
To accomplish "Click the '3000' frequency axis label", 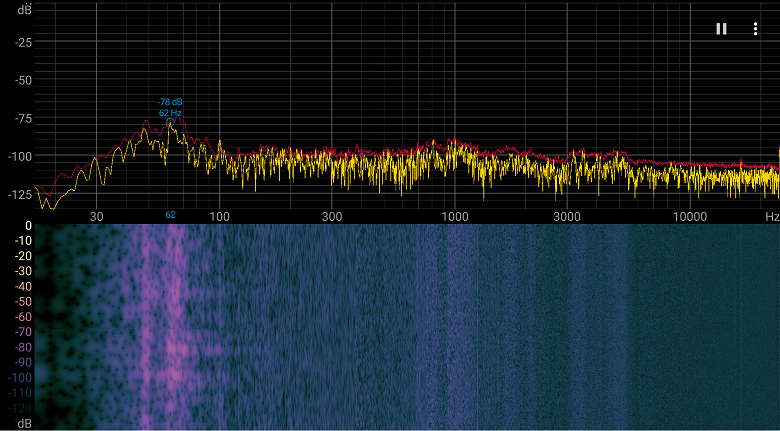I will coord(567,216).
